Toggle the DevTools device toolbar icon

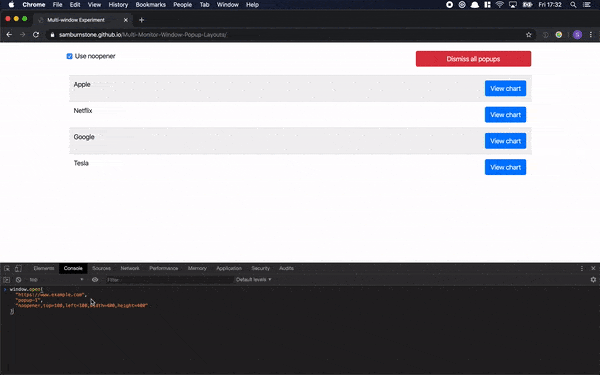[18, 268]
